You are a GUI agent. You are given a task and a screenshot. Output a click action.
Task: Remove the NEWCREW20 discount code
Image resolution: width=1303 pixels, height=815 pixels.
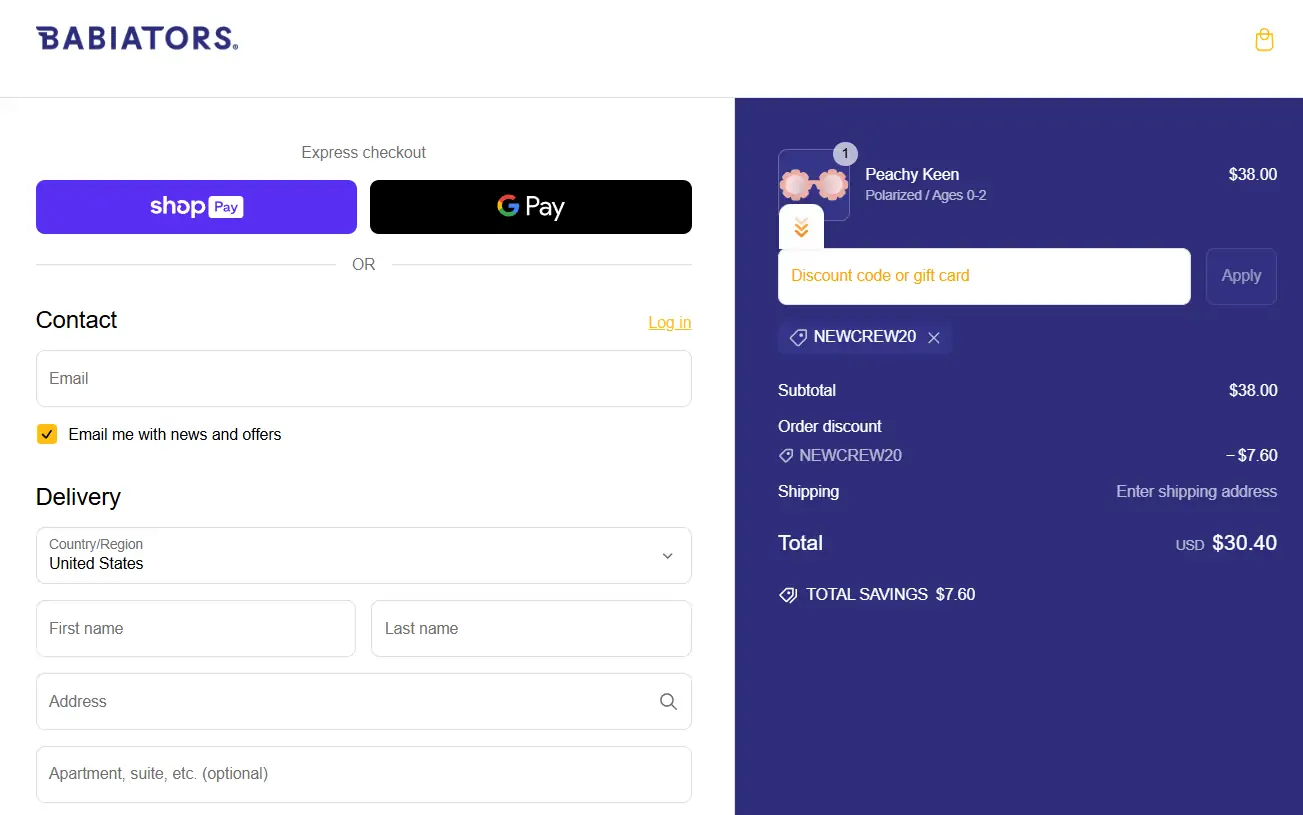(934, 338)
